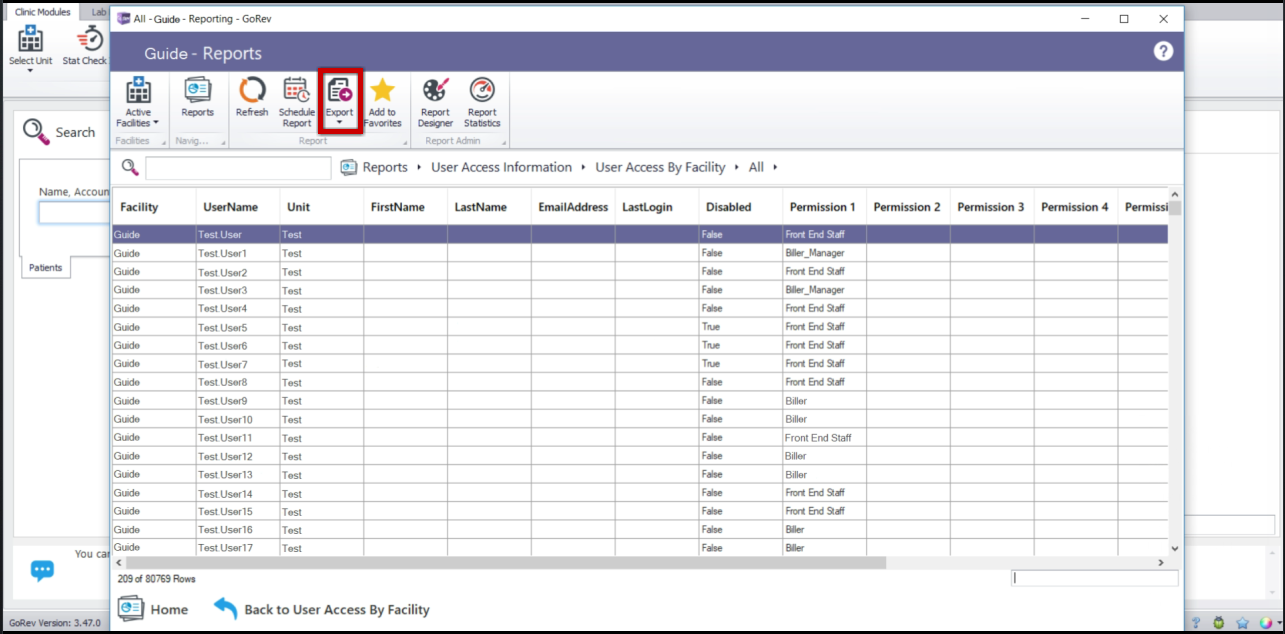The width and height of the screenshot is (1285, 634).
Task: Focus the report search field next to the magnifier
Action: pos(238,168)
